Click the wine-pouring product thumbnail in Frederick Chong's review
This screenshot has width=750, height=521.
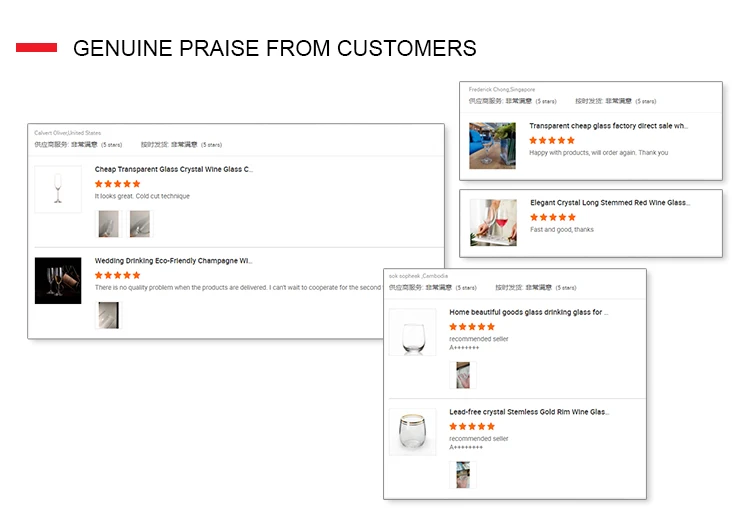[493, 146]
